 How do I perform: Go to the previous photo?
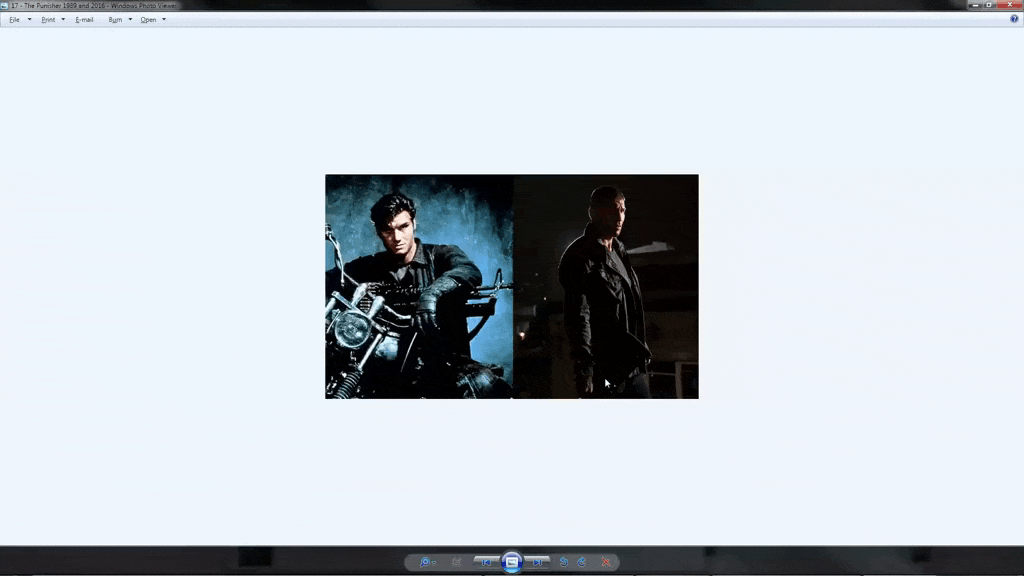click(486, 562)
